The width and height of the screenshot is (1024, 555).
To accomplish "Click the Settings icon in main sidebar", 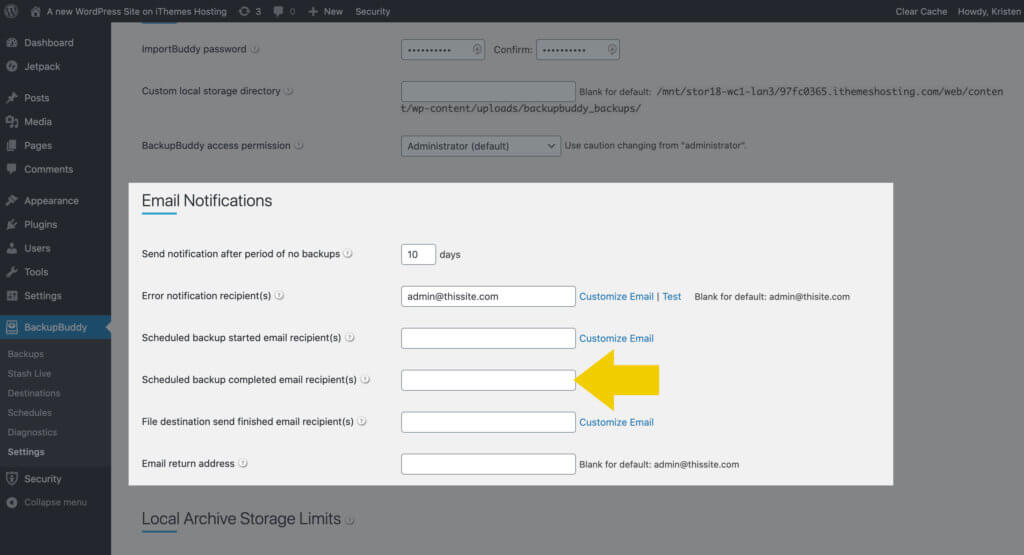I will [x=12, y=295].
